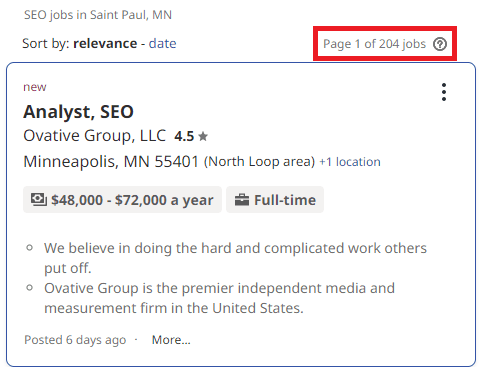This screenshot has height=367, width=479.
Task: Click the Page 1 of 204 jobs text
Action: 374,44
